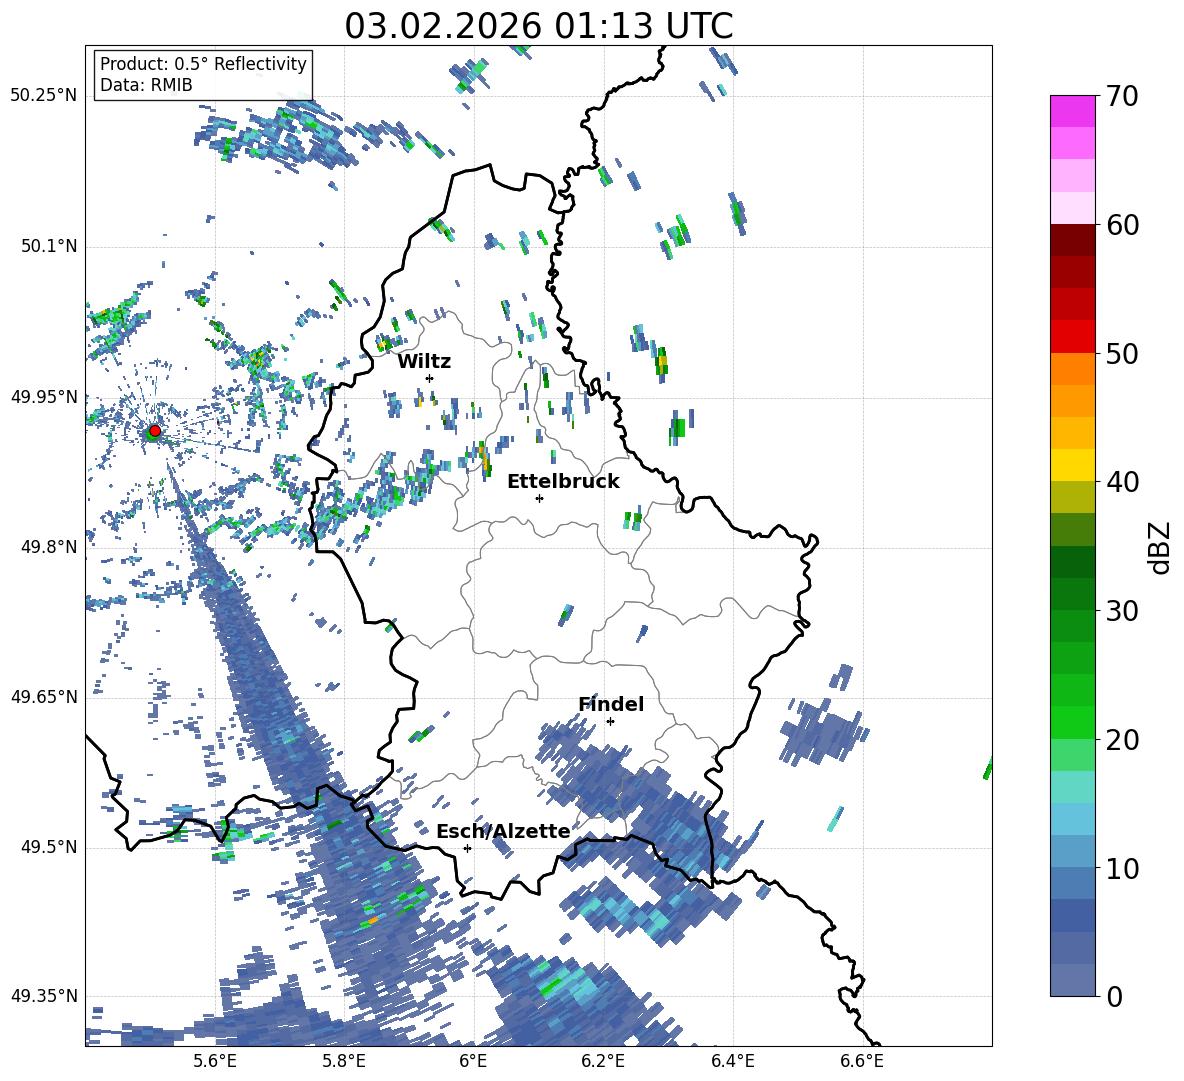
Task: Click the Wiltz city label
Action: point(424,362)
